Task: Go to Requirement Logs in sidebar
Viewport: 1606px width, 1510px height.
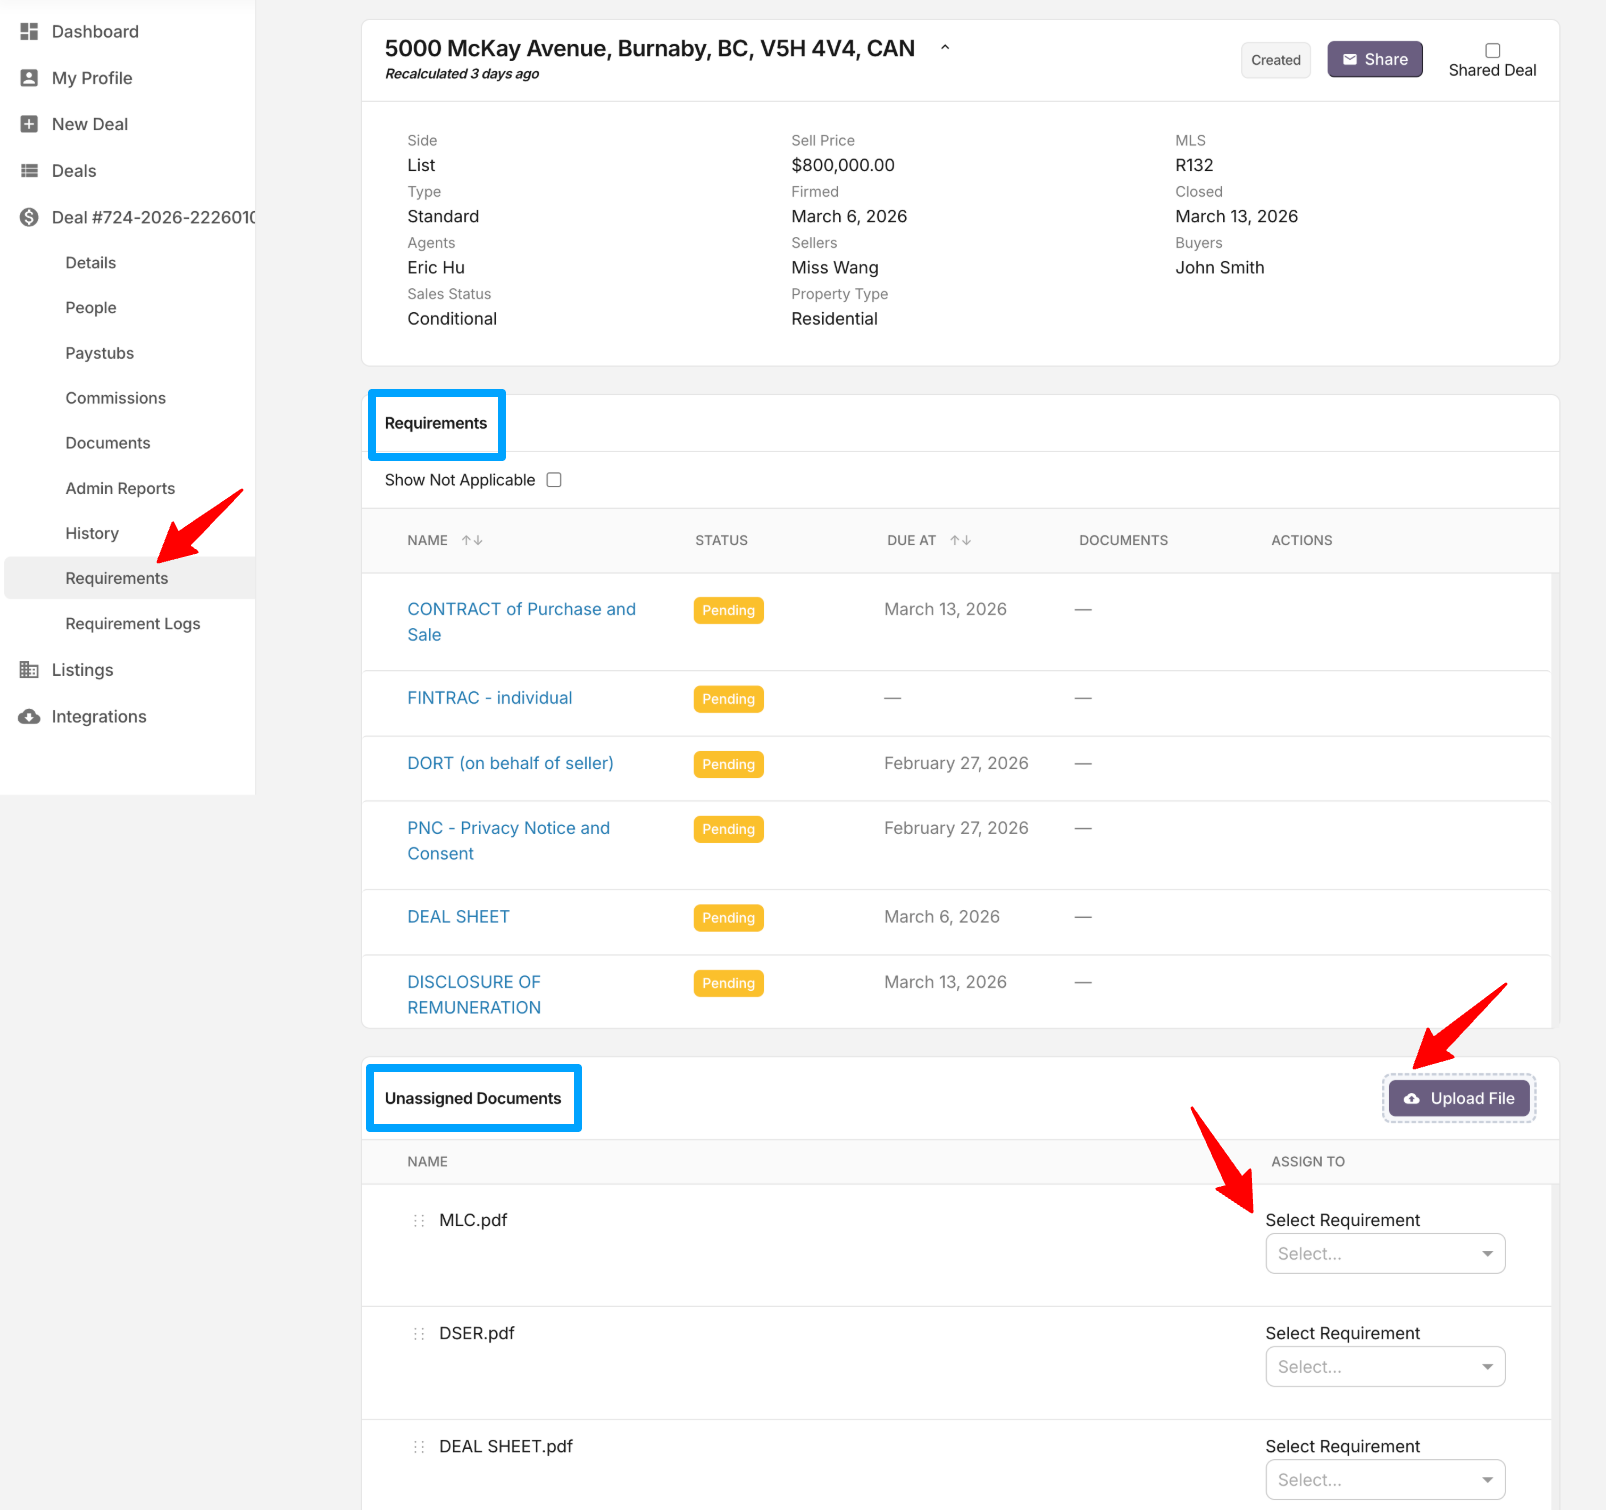Action: [x=133, y=624]
